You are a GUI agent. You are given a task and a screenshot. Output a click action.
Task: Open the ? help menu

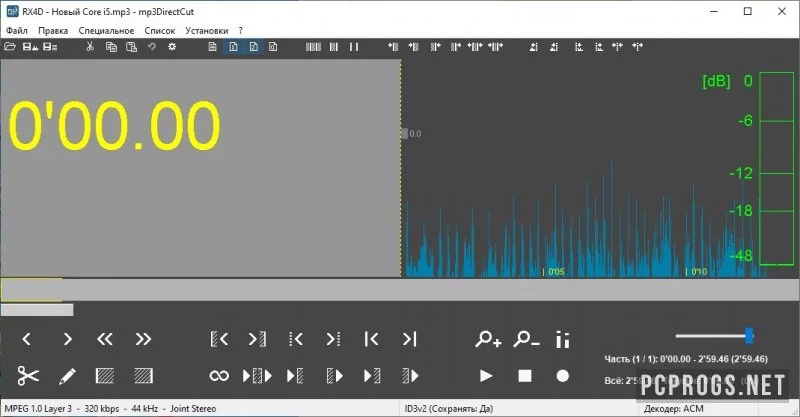pyautogui.click(x=240, y=31)
